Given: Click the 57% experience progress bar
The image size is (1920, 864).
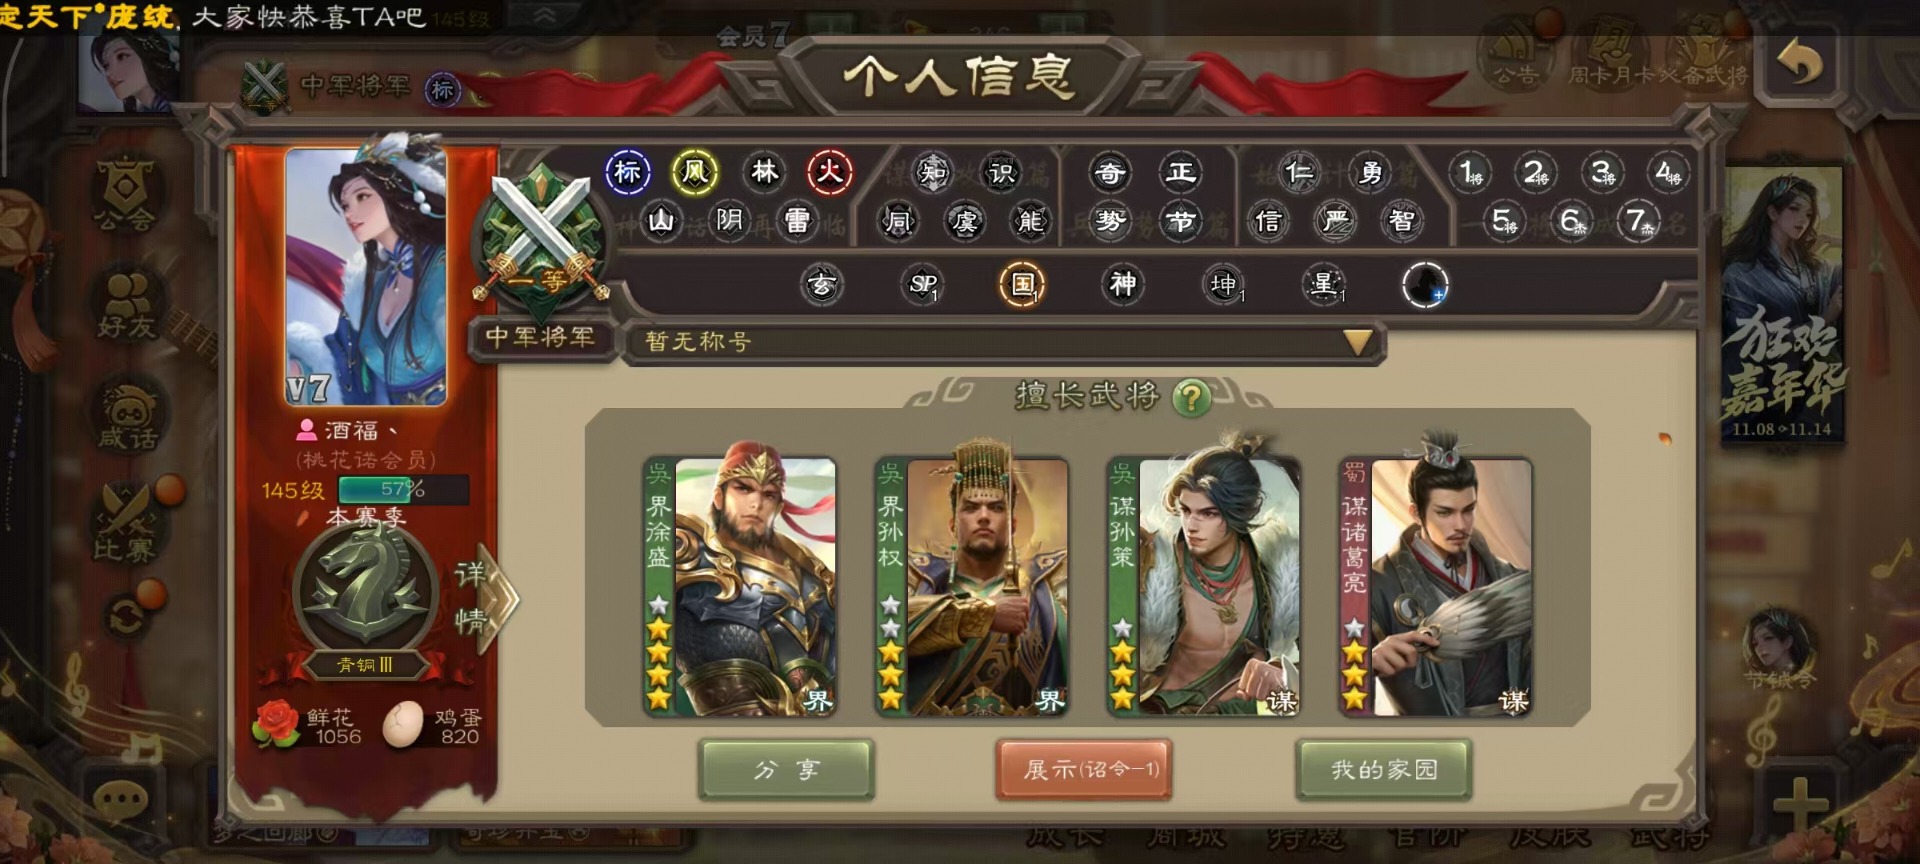Looking at the screenshot, I should [403, 490].
